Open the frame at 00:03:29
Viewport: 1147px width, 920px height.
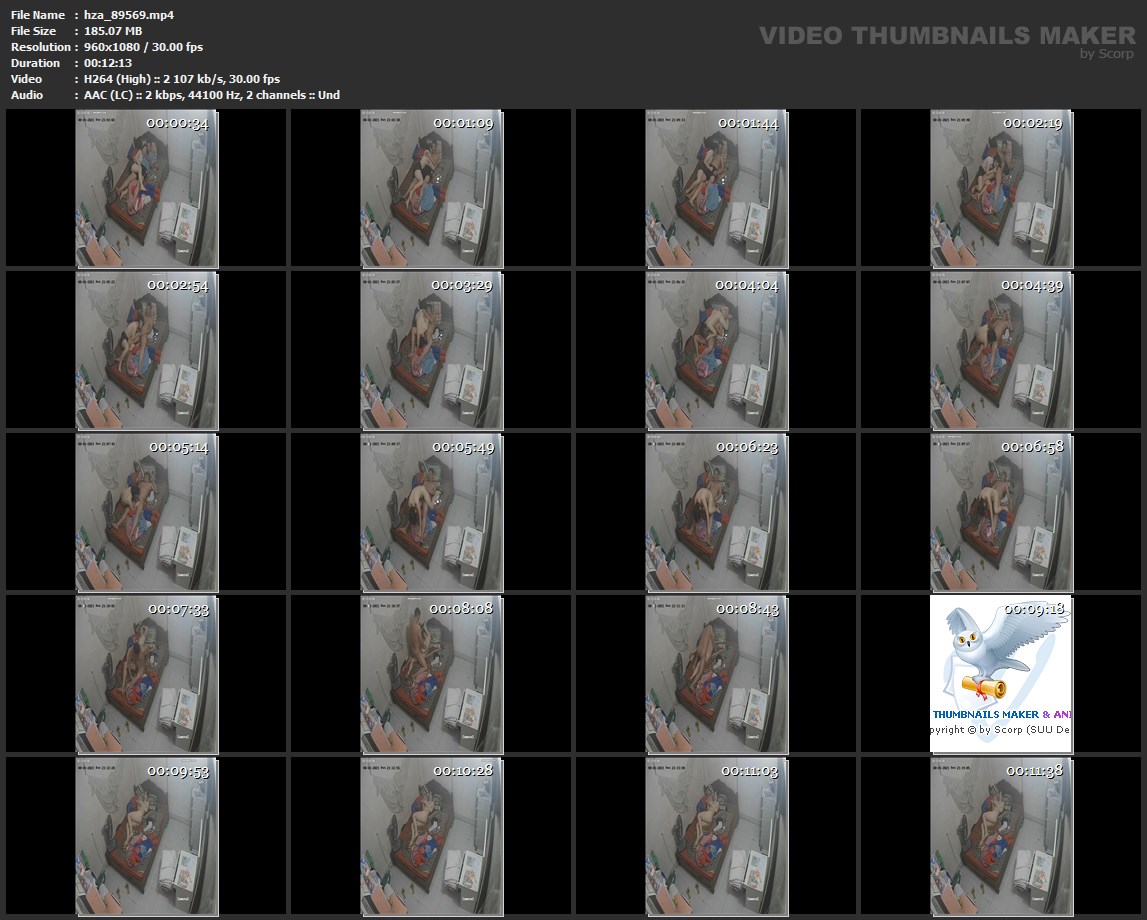pyautogui.click(x=431, y=350)
